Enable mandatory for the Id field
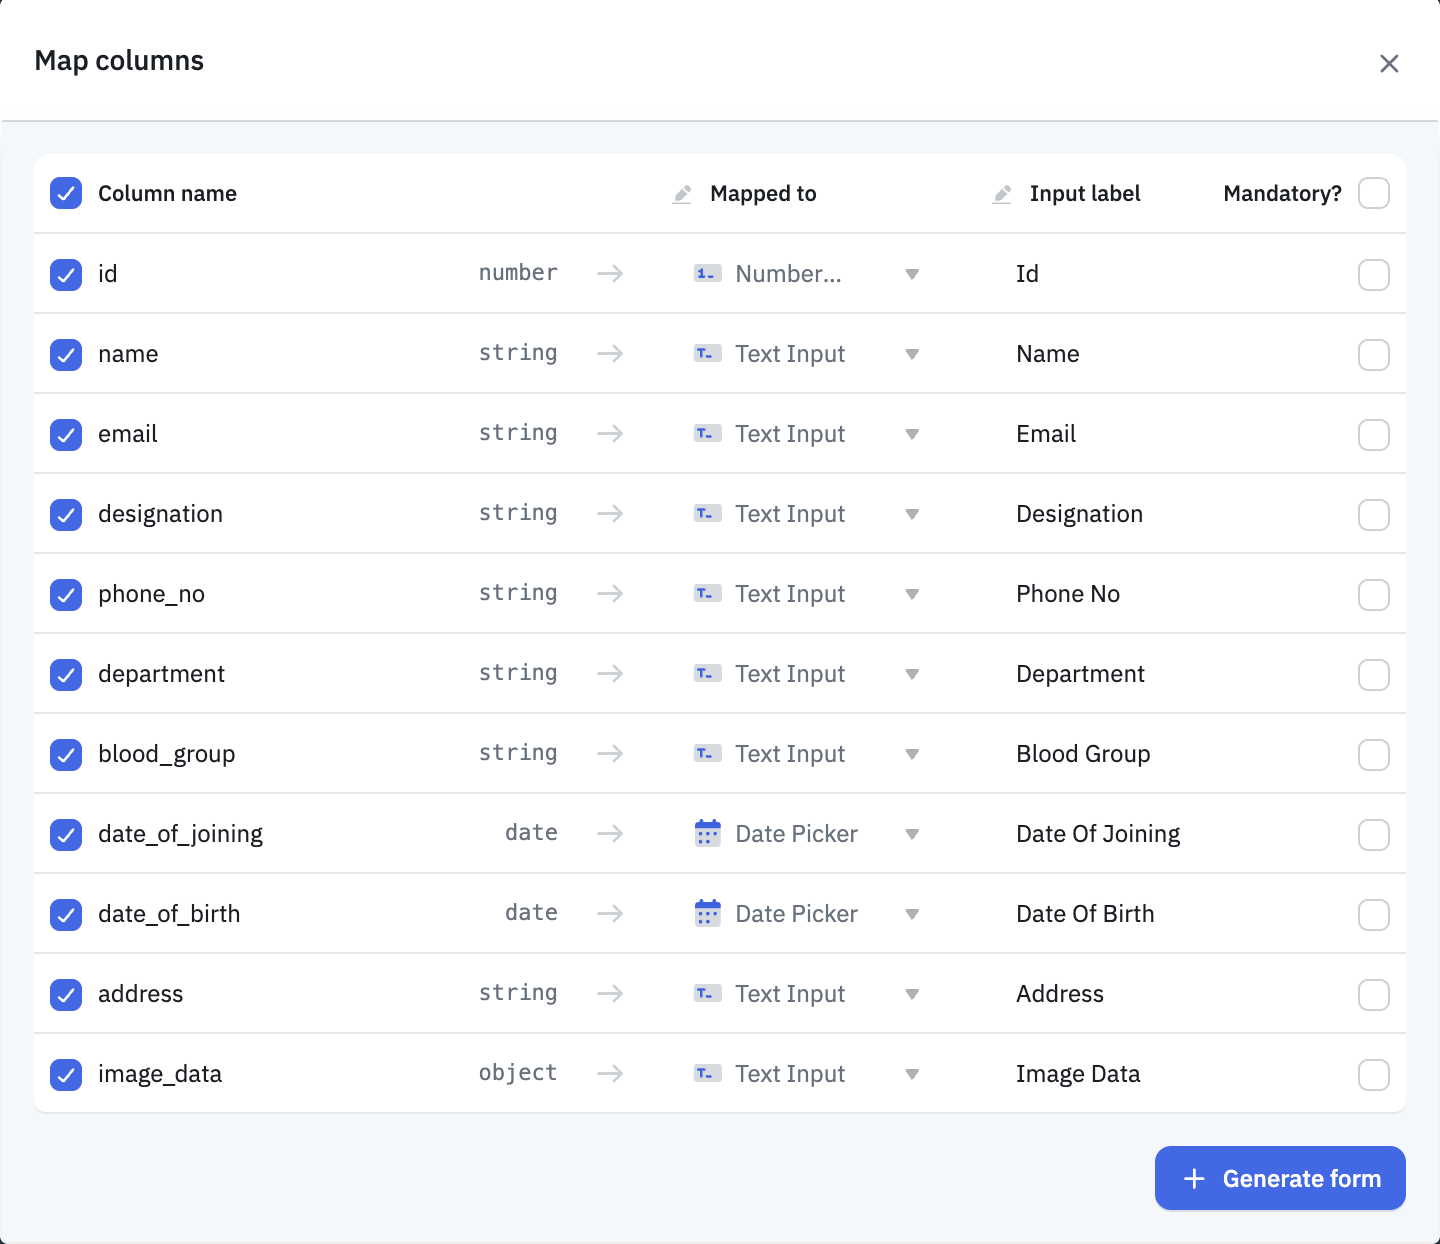1440x1244 pixels. tap(1374, 274)
